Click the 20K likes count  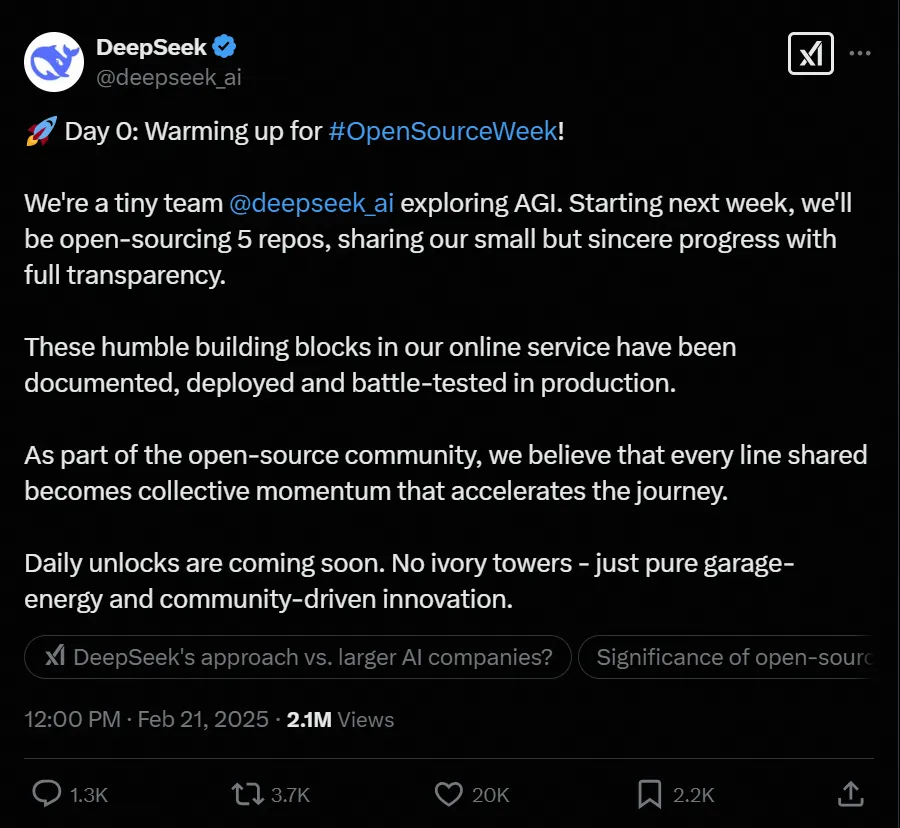click(x=491, y=795)
